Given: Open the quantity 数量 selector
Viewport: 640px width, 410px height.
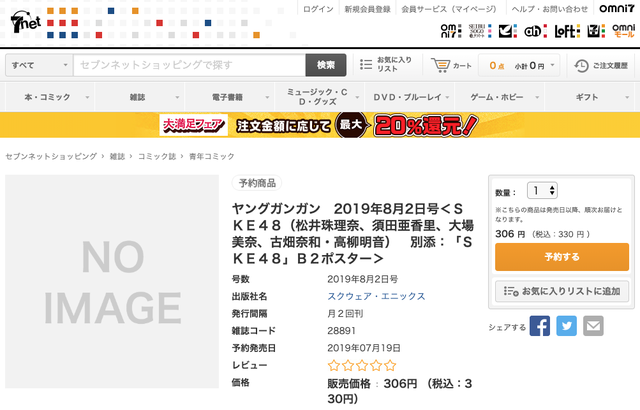Looking at the screenshot, I should tap(542, 191).
